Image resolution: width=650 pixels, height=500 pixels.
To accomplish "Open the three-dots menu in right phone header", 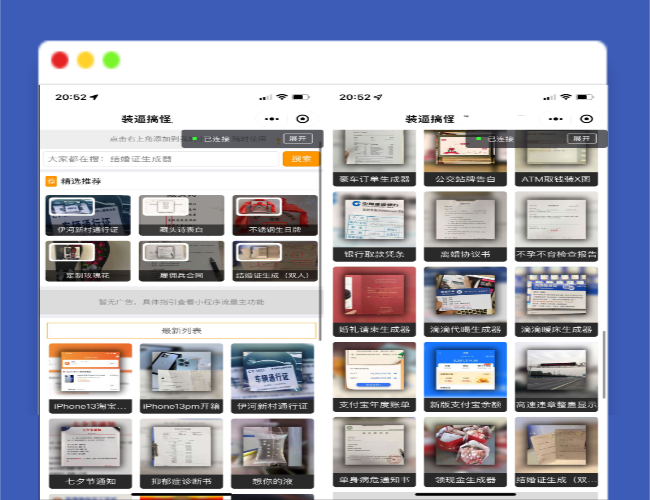I will [555, 119].
